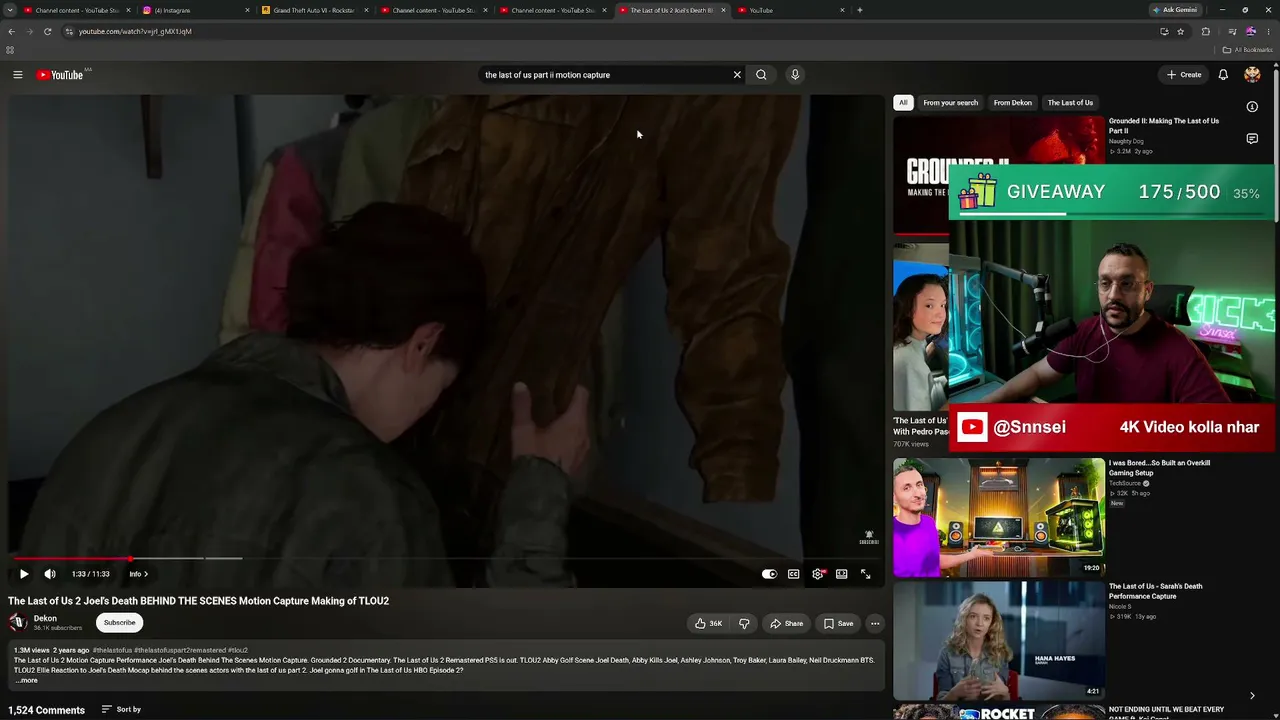Image resolution: width=1280 pixels, height=720 pixels.
Task: Select The Last of Us chip
Action: pyautogui.click(x=1070, y=103)
